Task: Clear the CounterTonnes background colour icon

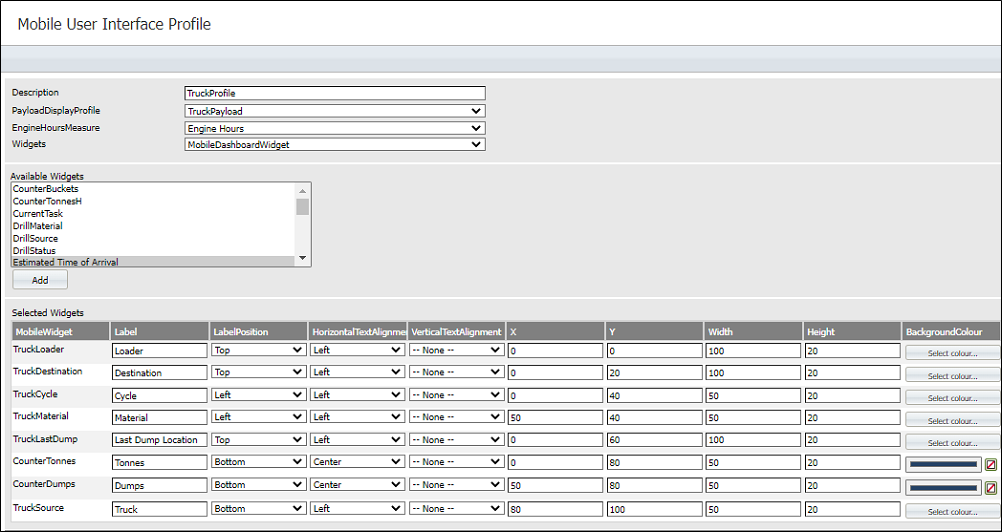Action: click(991, 465)
